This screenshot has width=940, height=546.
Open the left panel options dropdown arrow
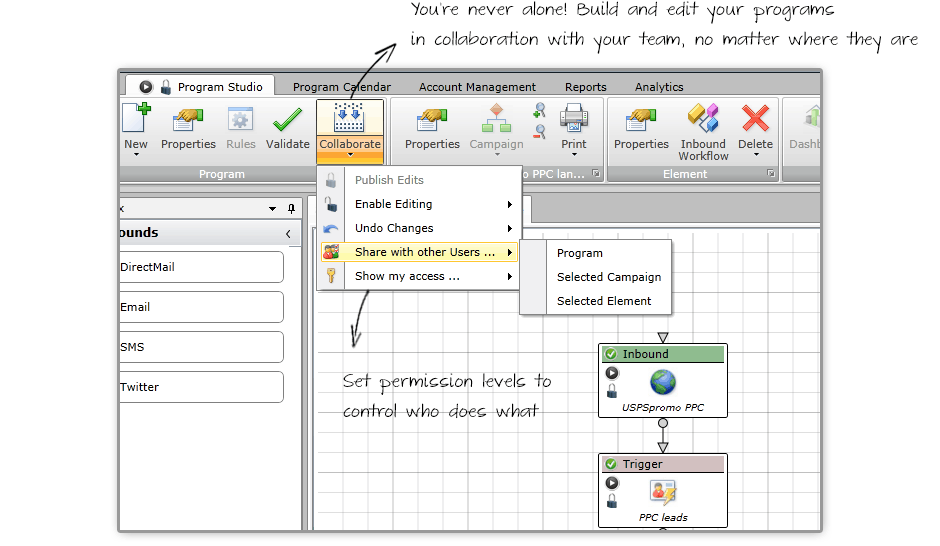(x=272, y=209)
